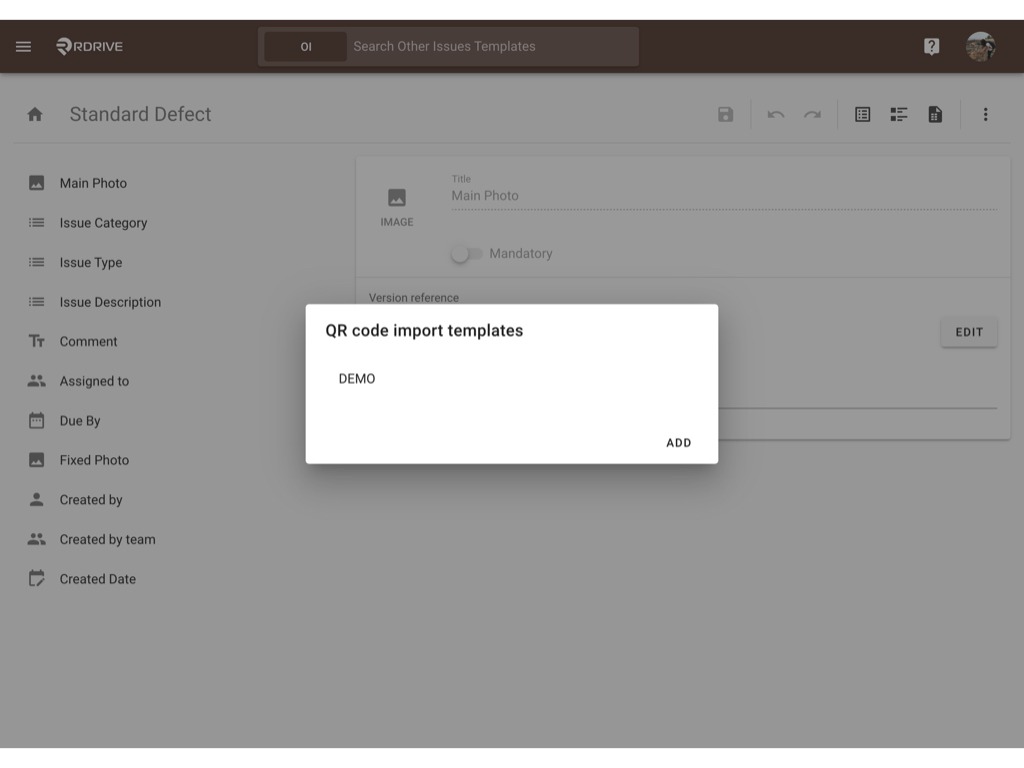Choose the DEMO template in the dialog

point(357,379)
